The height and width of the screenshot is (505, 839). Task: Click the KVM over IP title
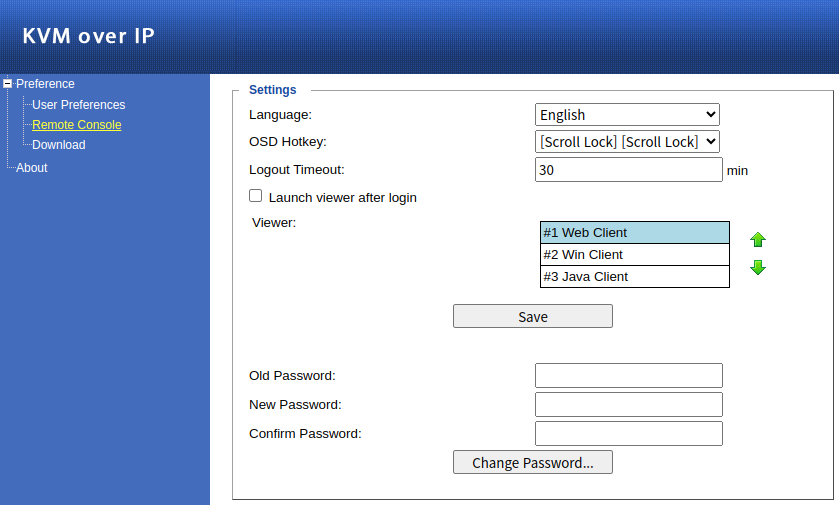pyautogui.click(x=89, y=36)
